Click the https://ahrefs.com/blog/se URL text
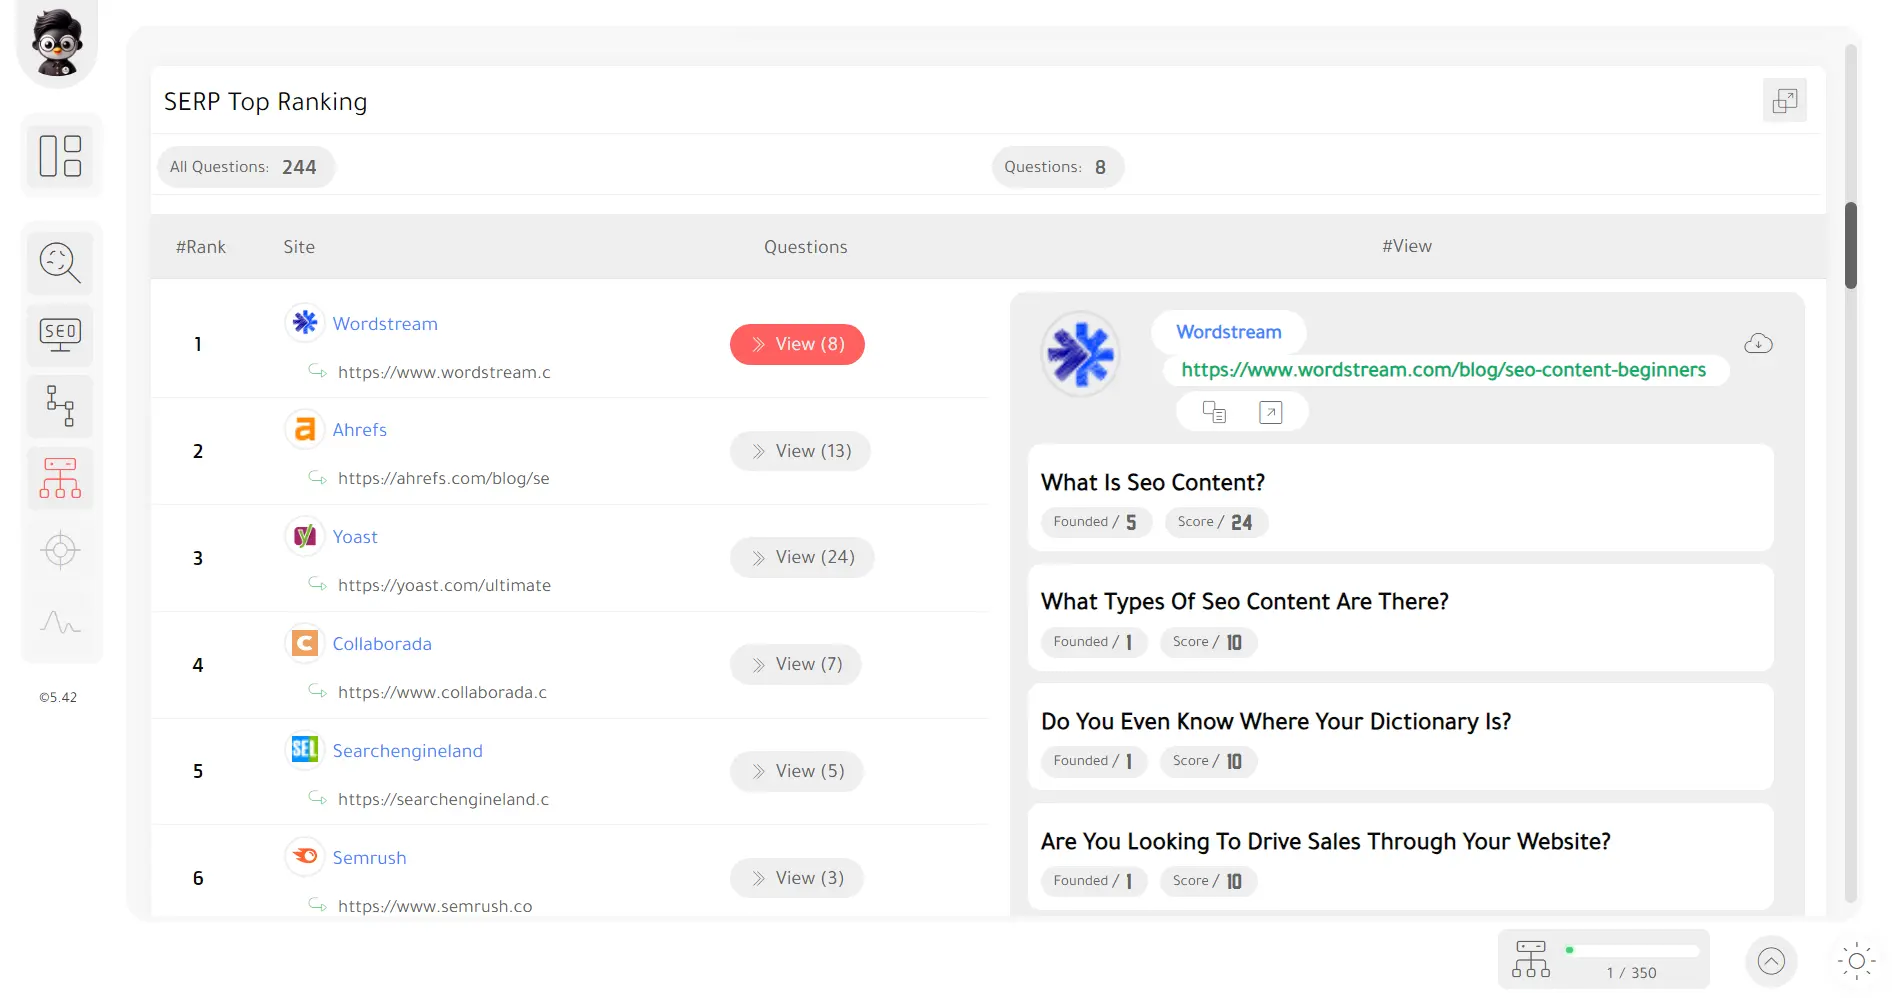The height and width of the screenshot is (998, 1901). tap(444, 478)
